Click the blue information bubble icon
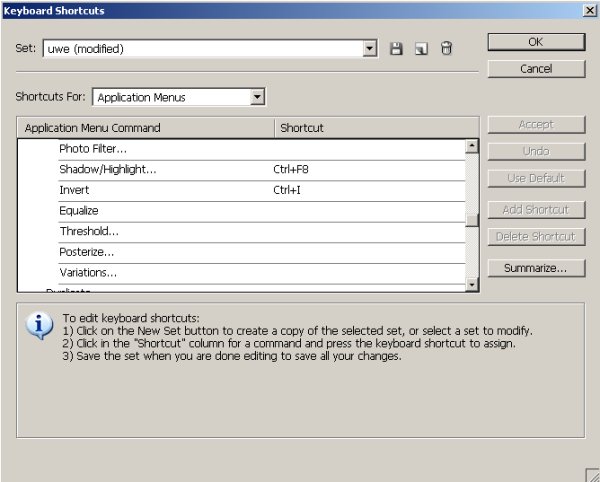The image size is (600, 482). tap(39, 326)
